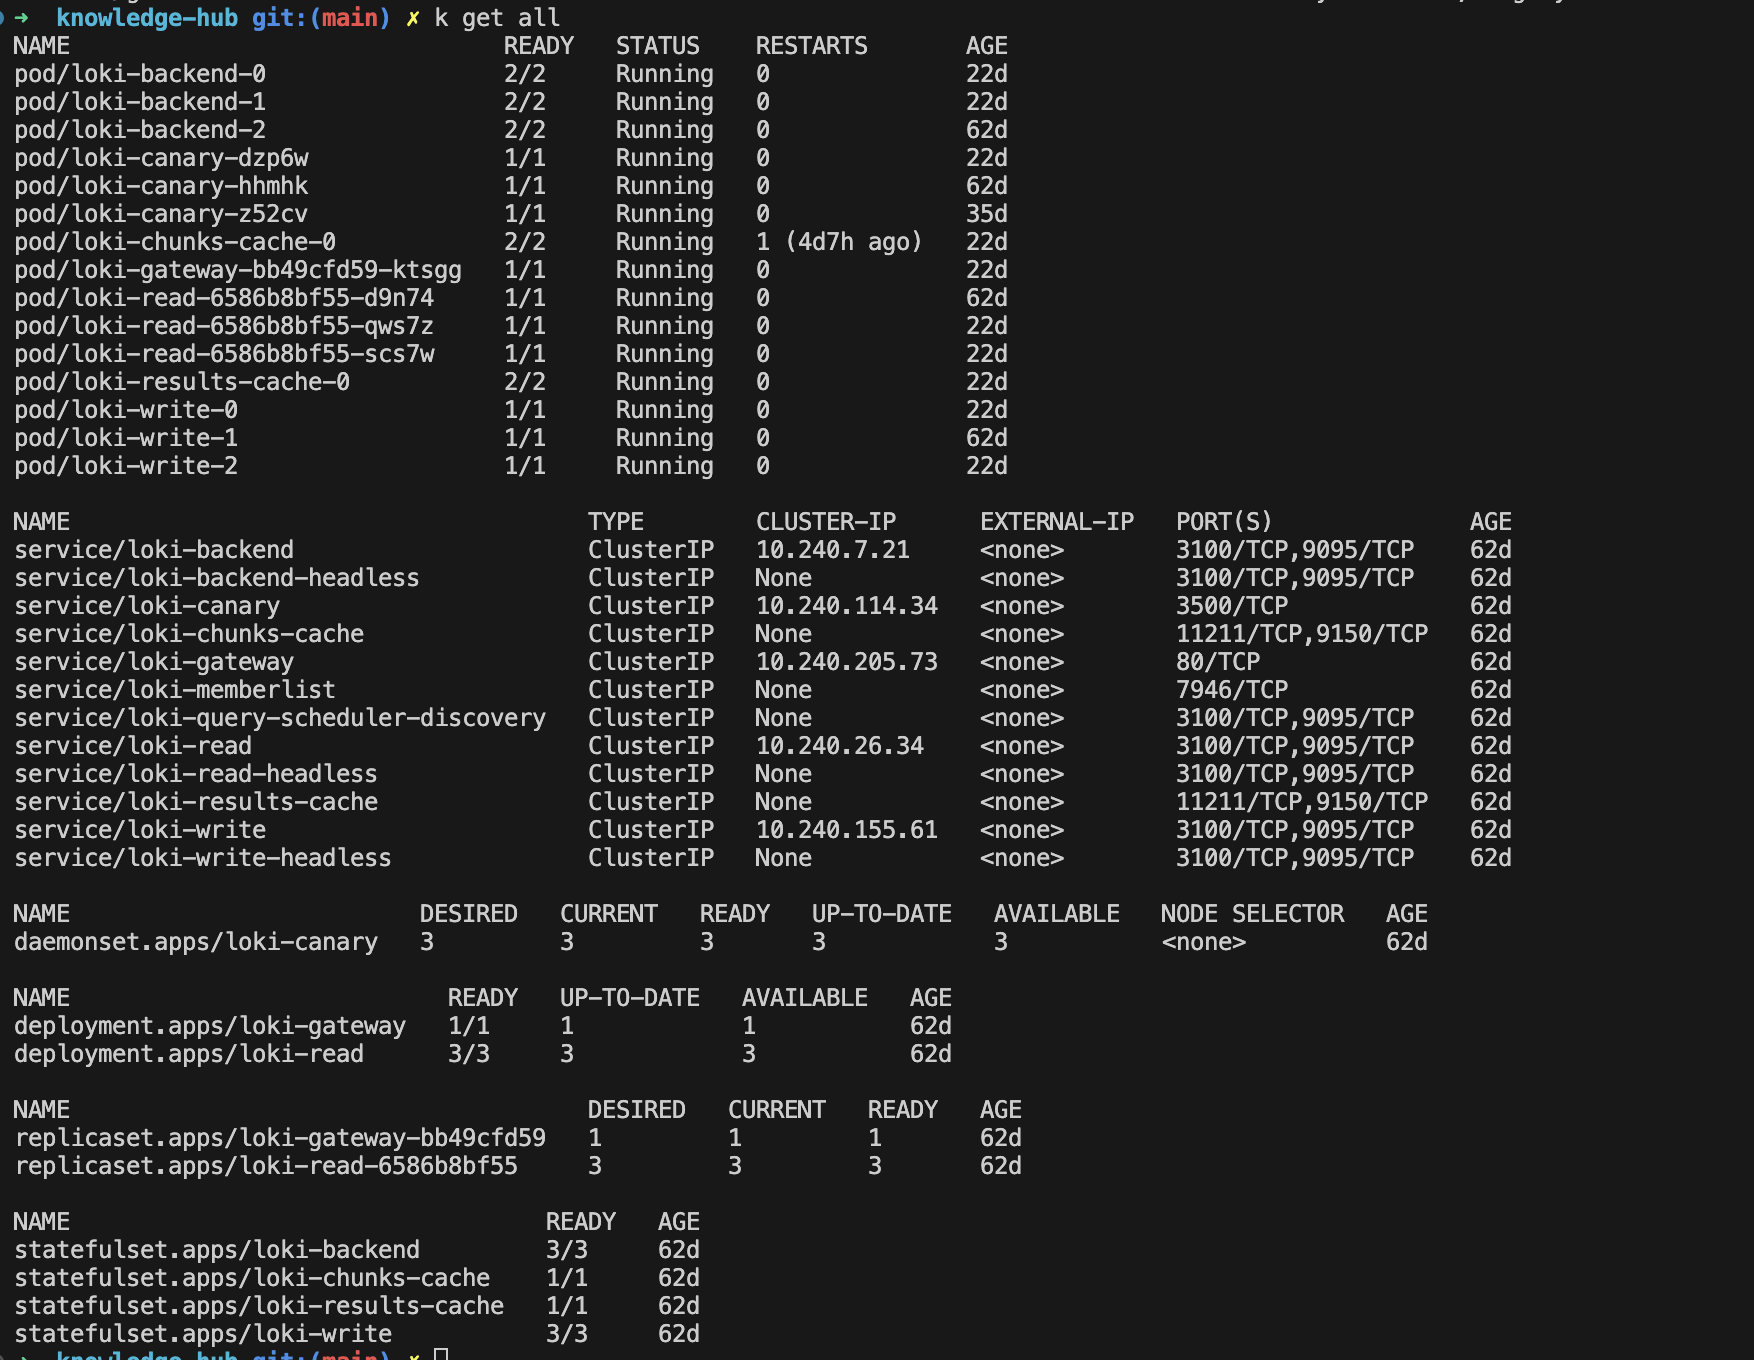Select pod/loki-gateway-bb49cfd59-ktsgg name

tap(238, 270)
